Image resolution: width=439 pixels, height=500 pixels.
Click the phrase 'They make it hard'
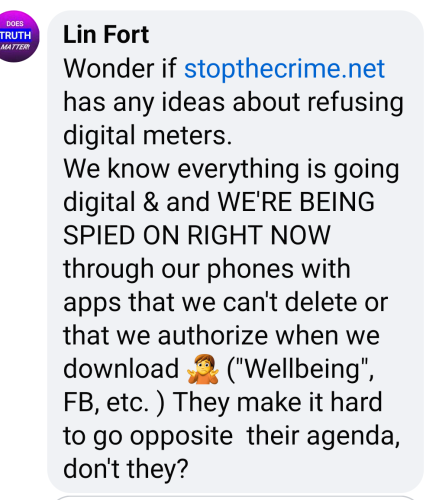tap(277, 402)
